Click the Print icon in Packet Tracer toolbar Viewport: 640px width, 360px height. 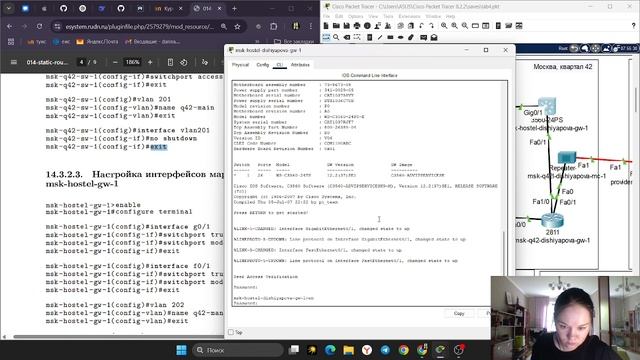[357, 26]
